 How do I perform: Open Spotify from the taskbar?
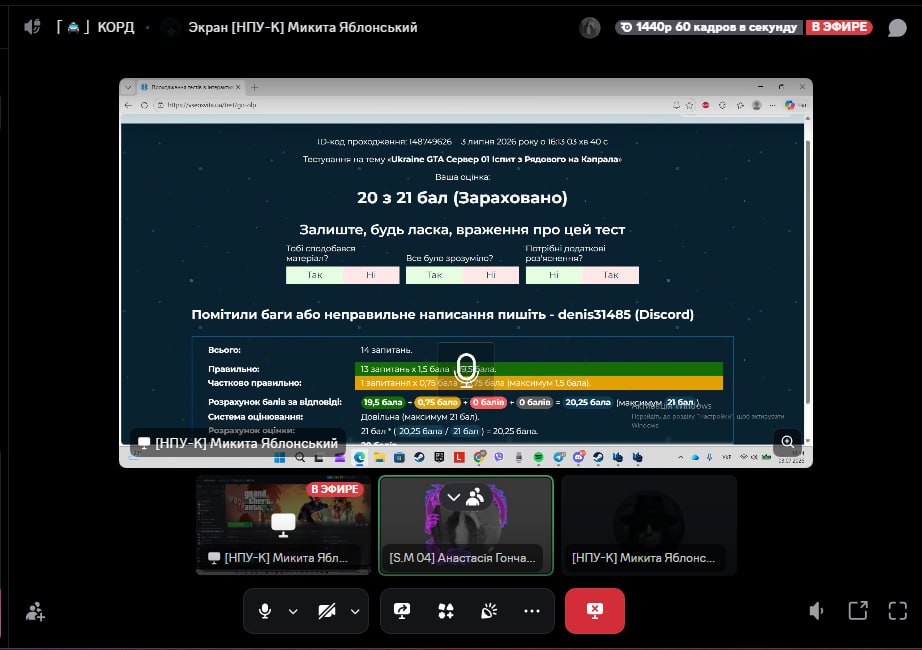(538, 458)
